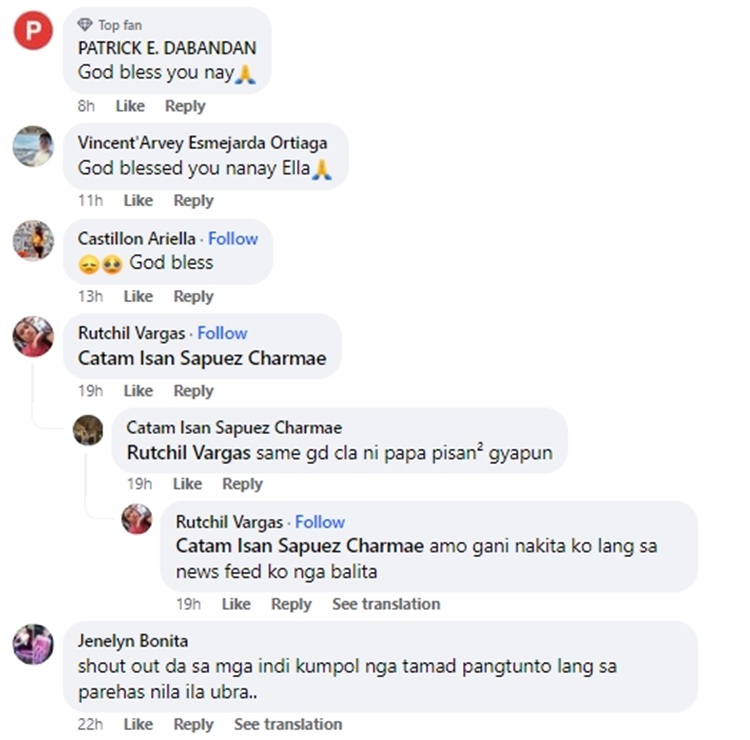Viewport: 750px width, 740px height.
Task: See translation of Rutchil Vargas's news feed reply
Action: click(386, 604)
